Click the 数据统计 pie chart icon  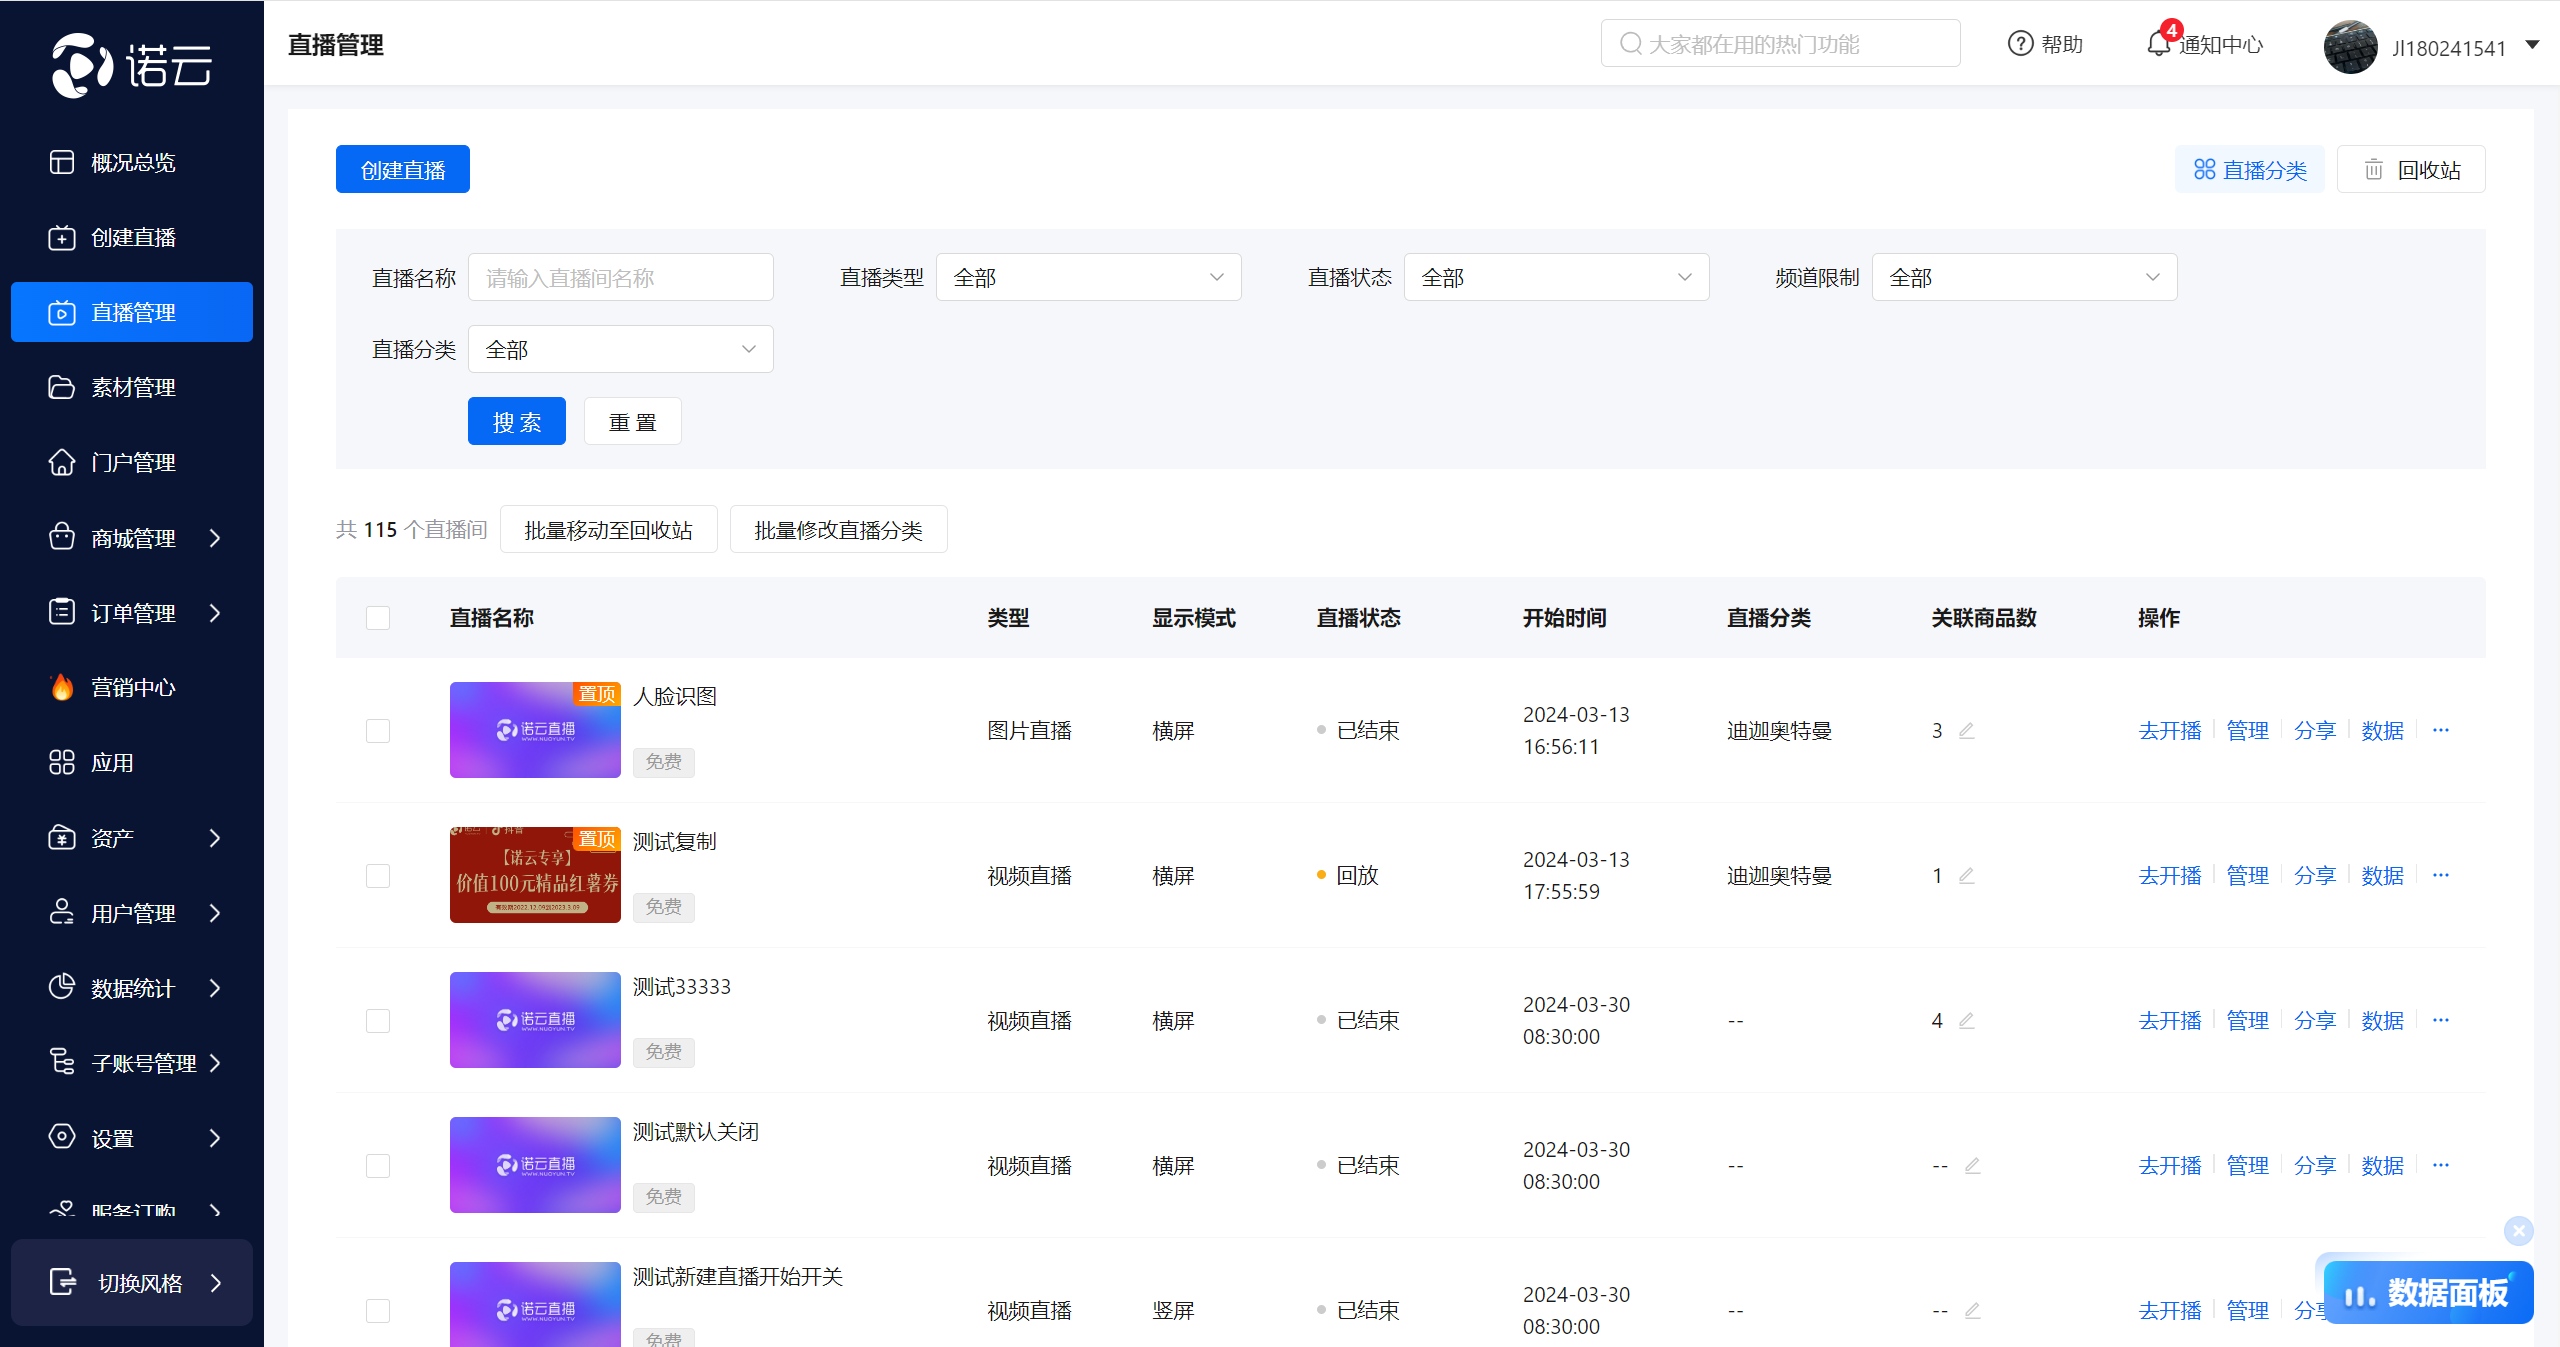pos(62,987)
